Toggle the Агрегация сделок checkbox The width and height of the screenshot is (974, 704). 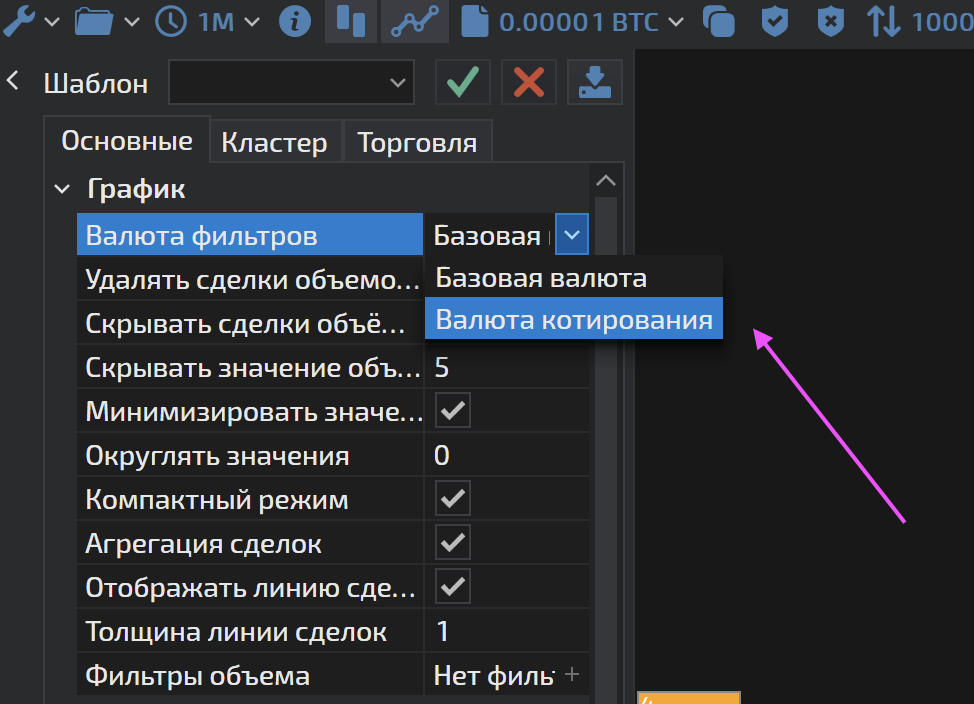(x=453, y=543)
